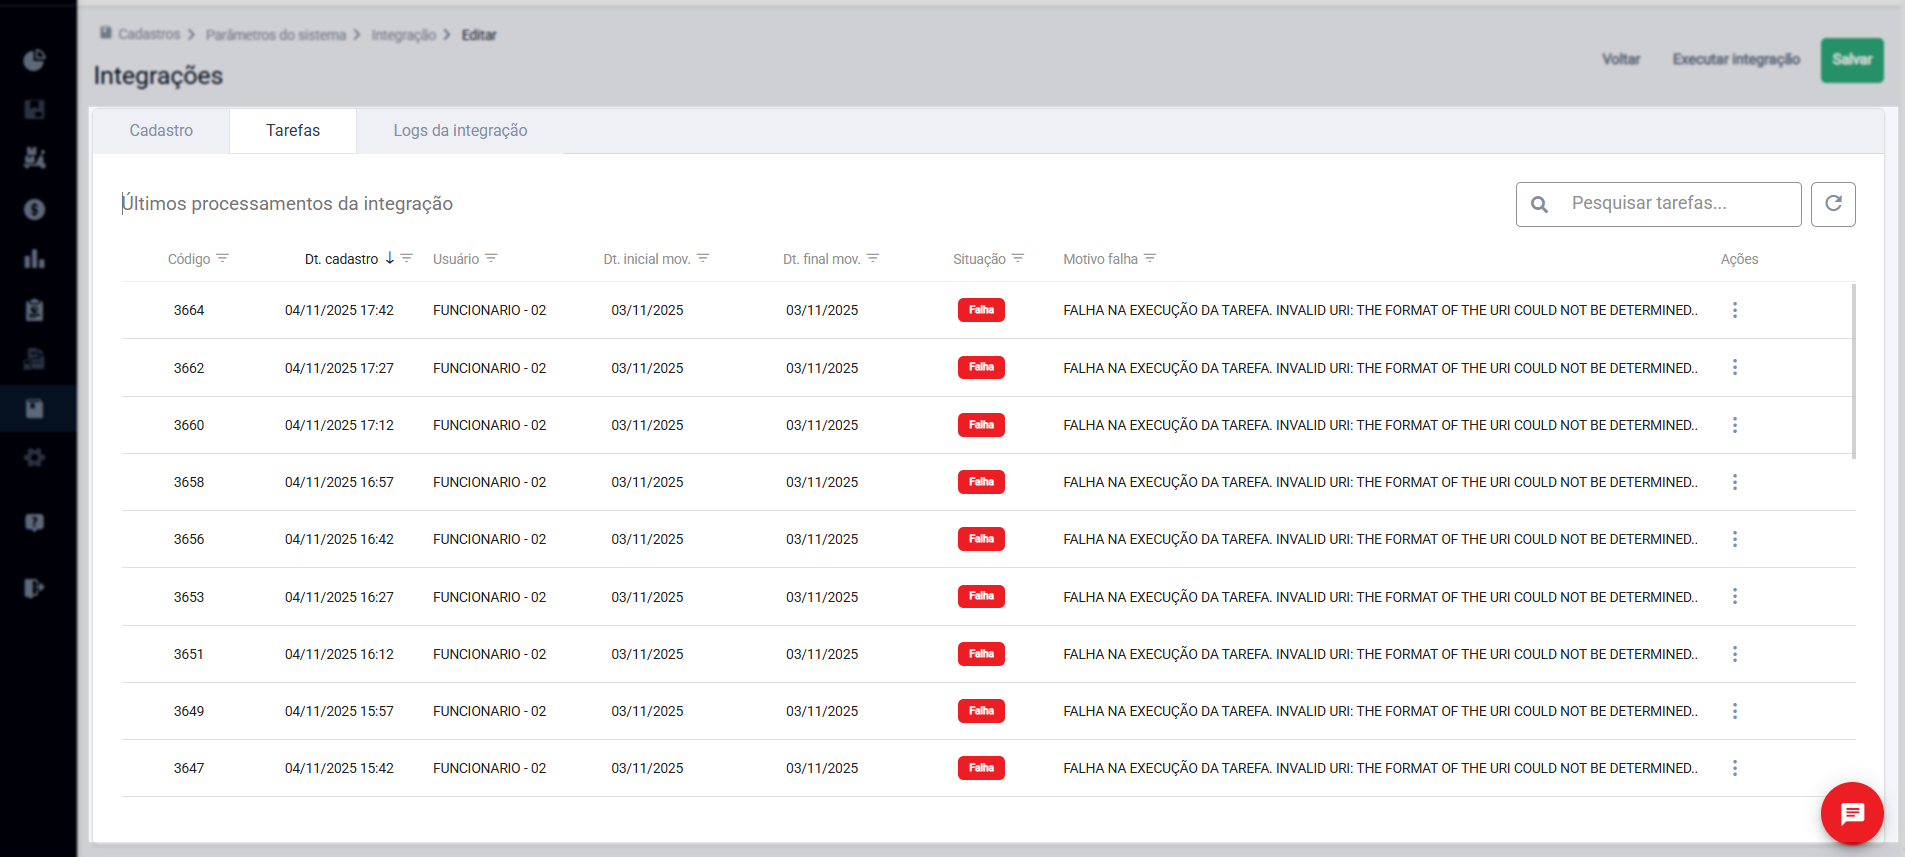Open actions menu for task 3664
Viewport: 1905px width, 857px height.
[1735, 310]
